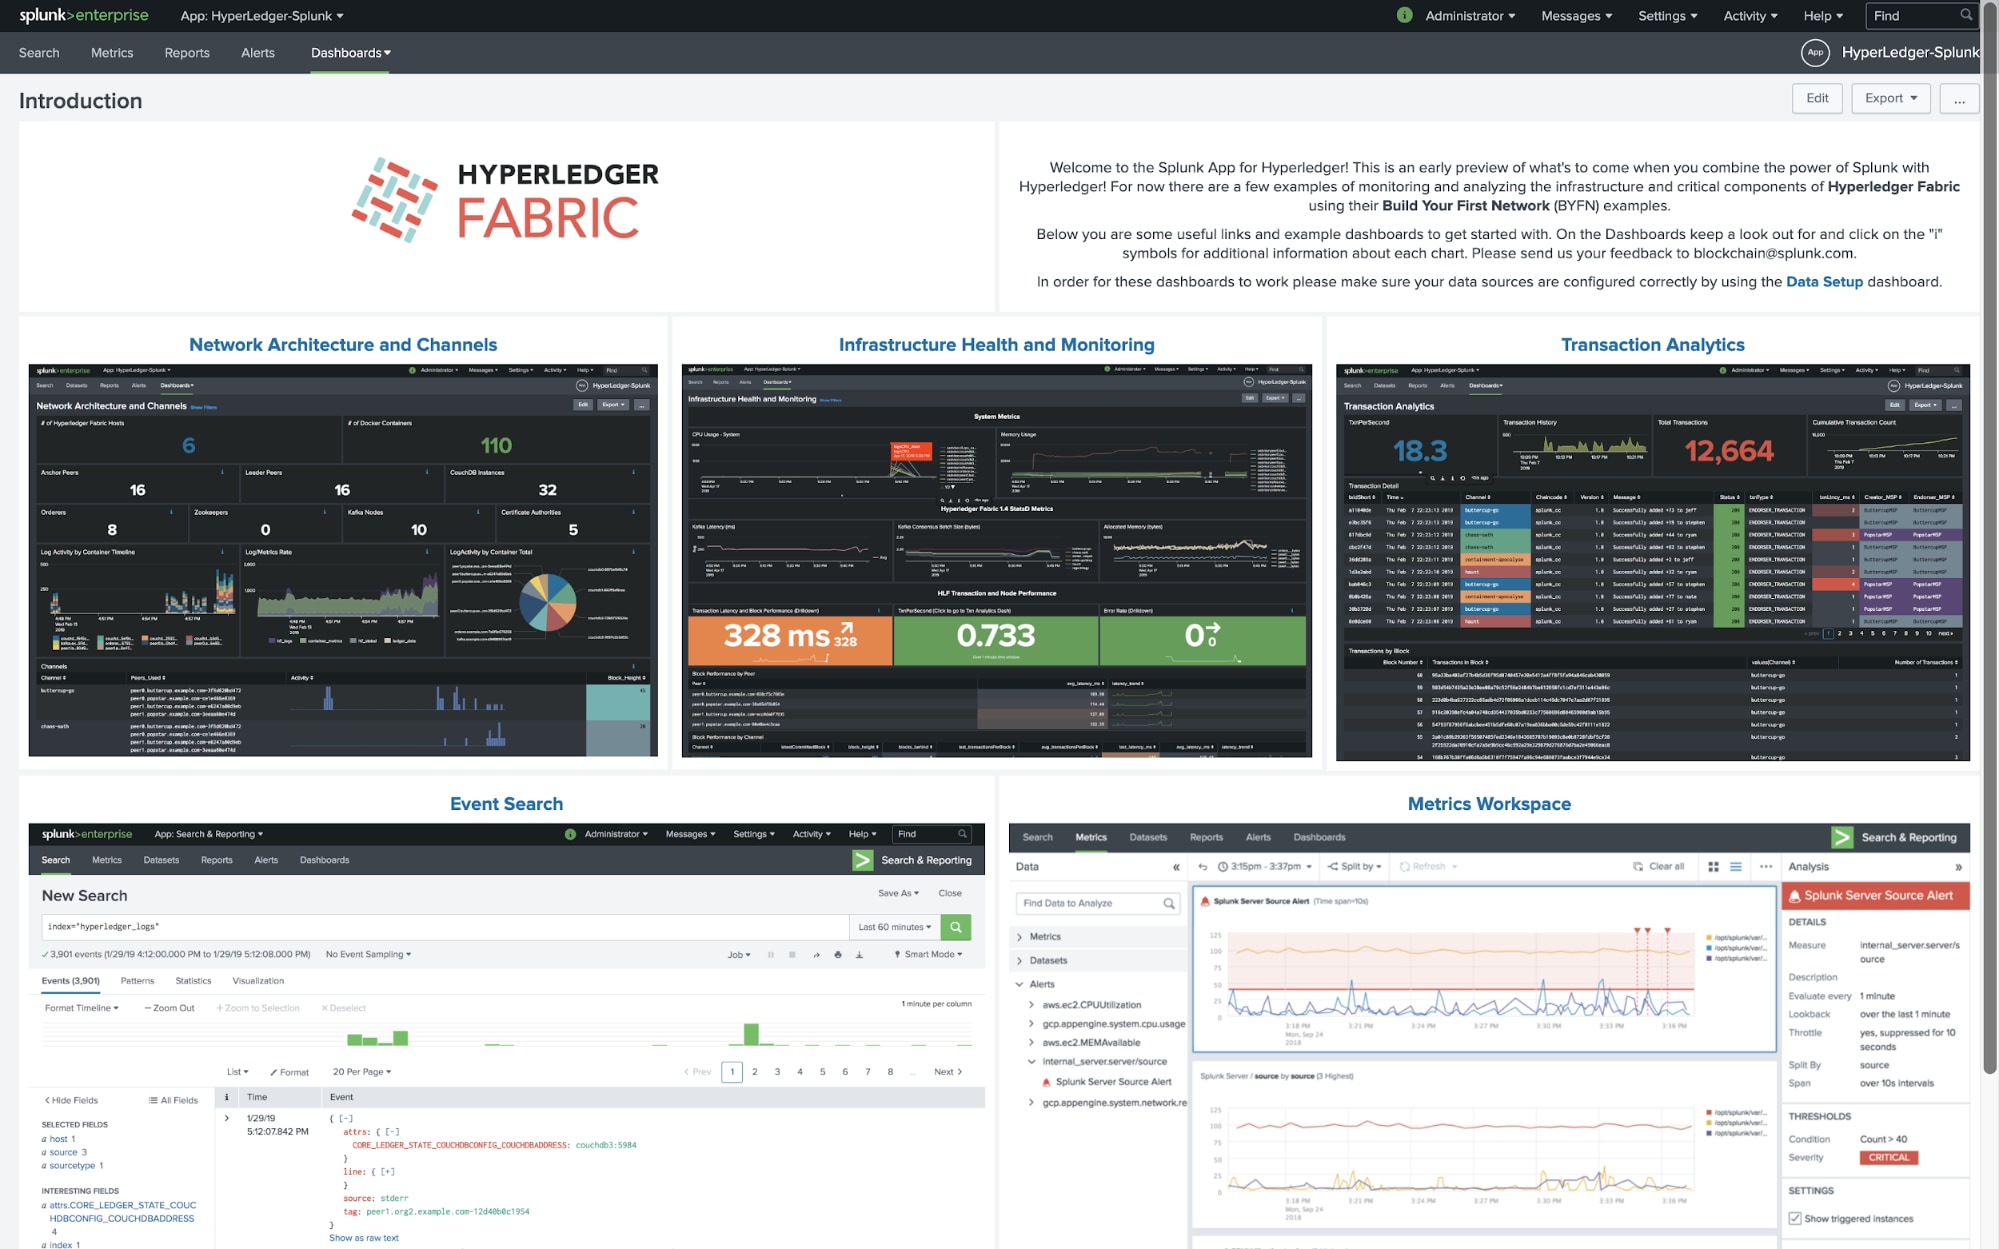Click the orange 328 ms latency tile
The height and width of the screenshot is (1249, 1999).
pyautogui.click(x=789, y=640)
